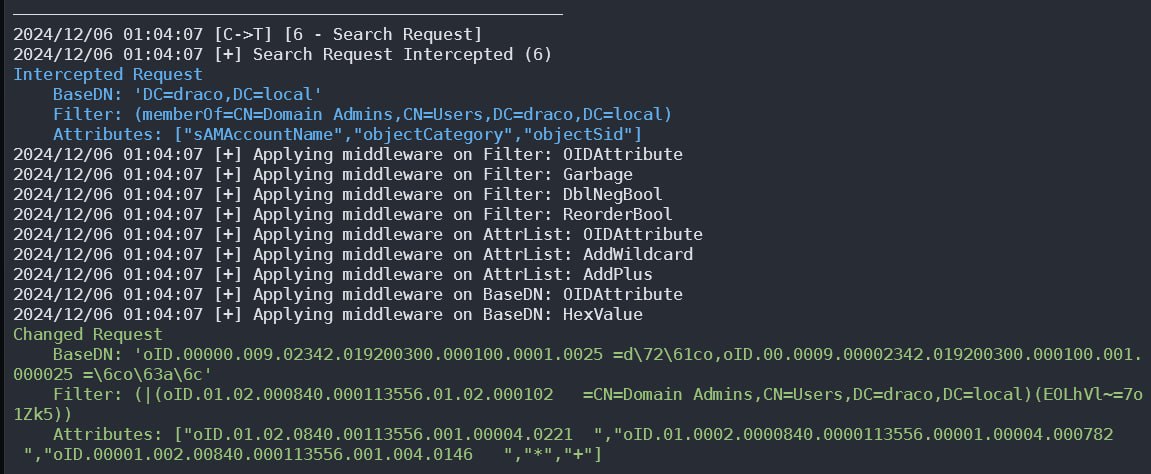Click 'Garbage' filter middleware name
Image resolution: width=1151 pixels, height=474 pixels.
click(598, 175)
